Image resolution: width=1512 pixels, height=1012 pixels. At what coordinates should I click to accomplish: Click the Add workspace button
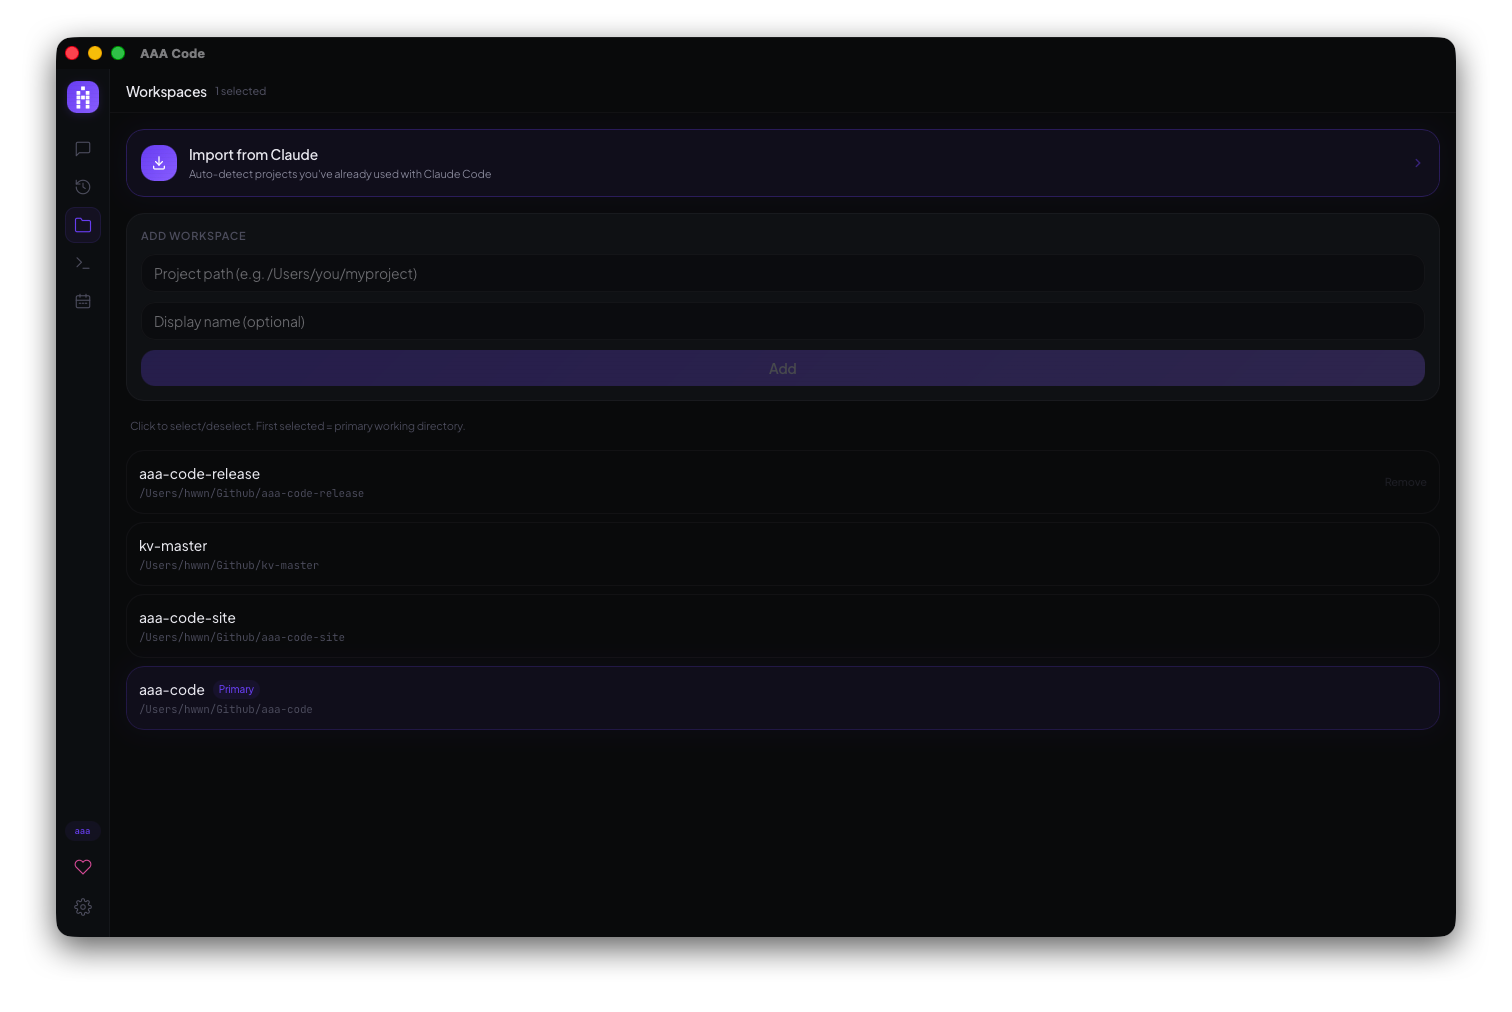pyautogui.click(x=782, y=368)
